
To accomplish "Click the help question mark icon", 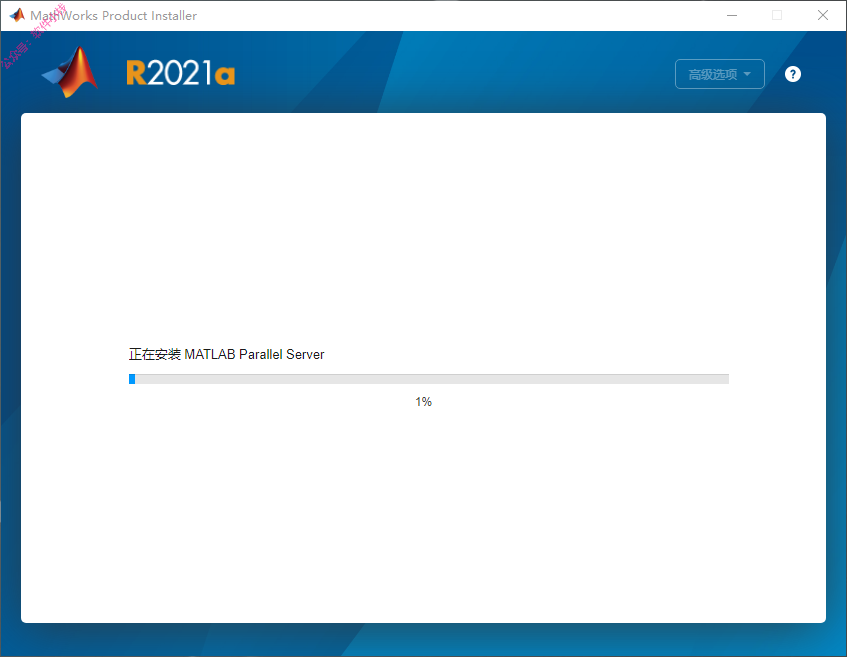I will [792, 74].
